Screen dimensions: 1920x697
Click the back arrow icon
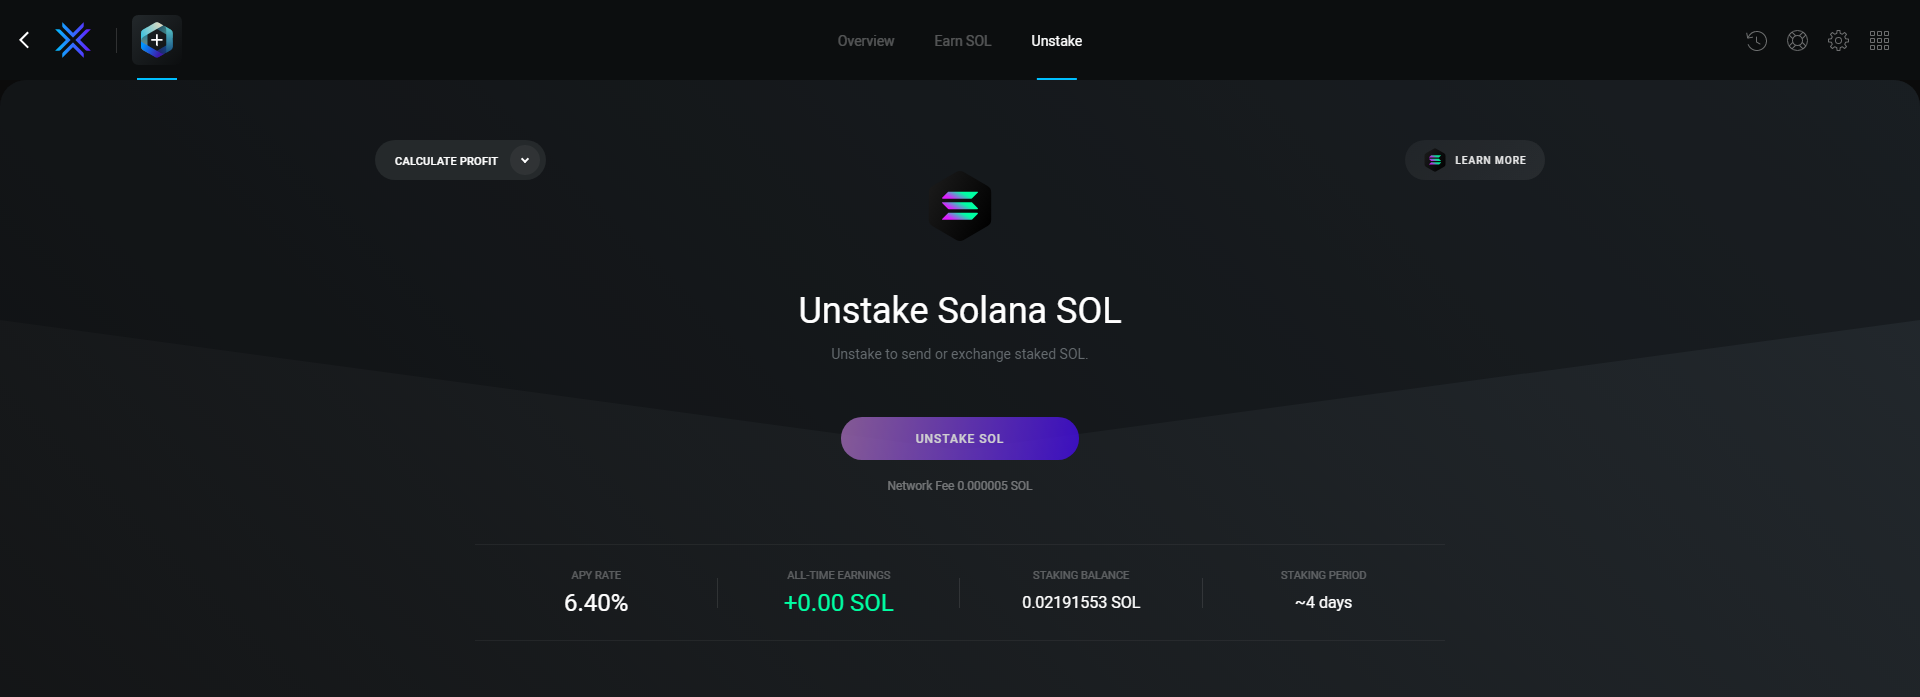pos(25,40)
